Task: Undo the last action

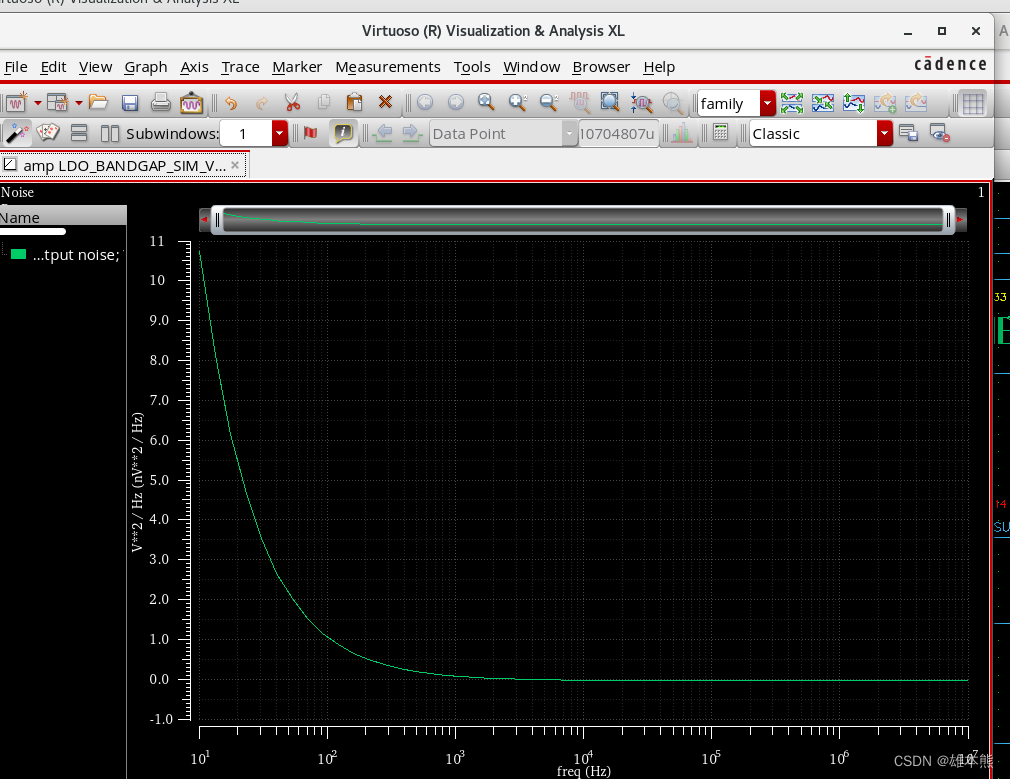Action: (x=231, y=102)
